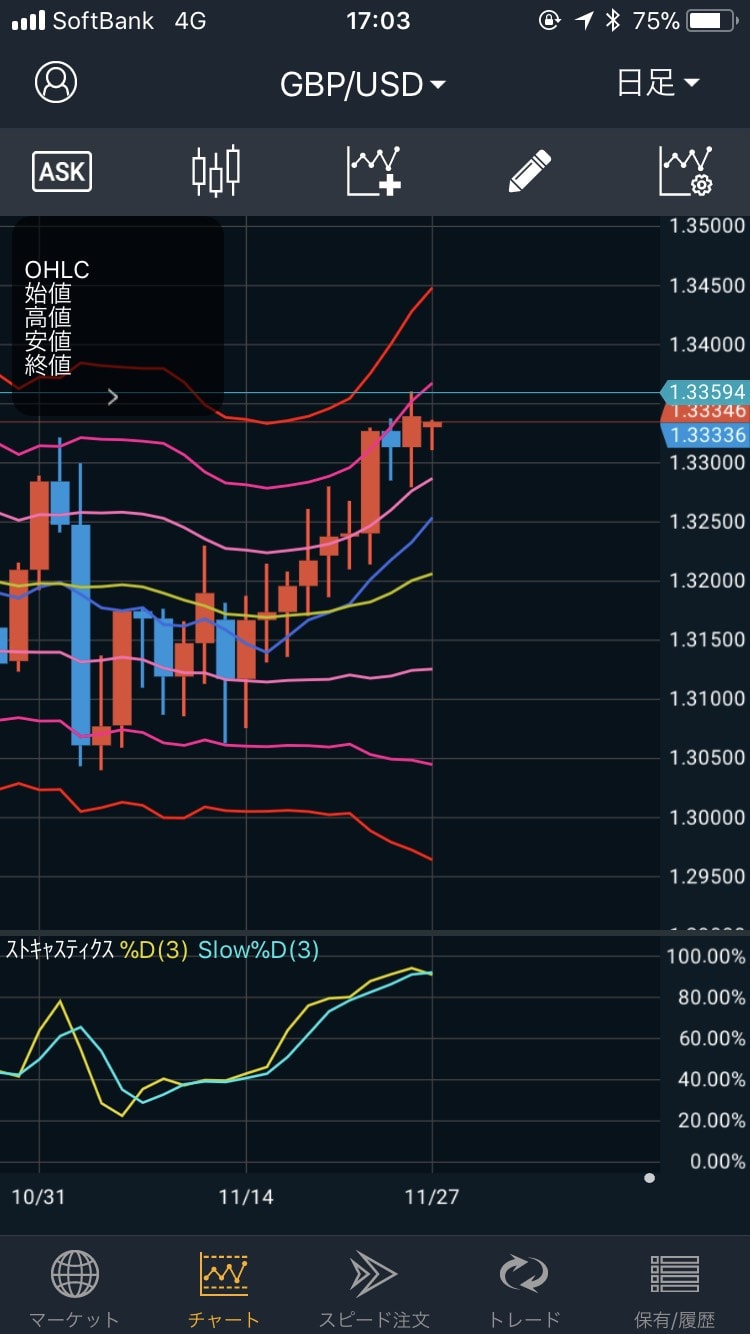Tap the 1.30000 price axis label
The height and width of the screenshot is (1334, 750).
(x=707, y=817)
